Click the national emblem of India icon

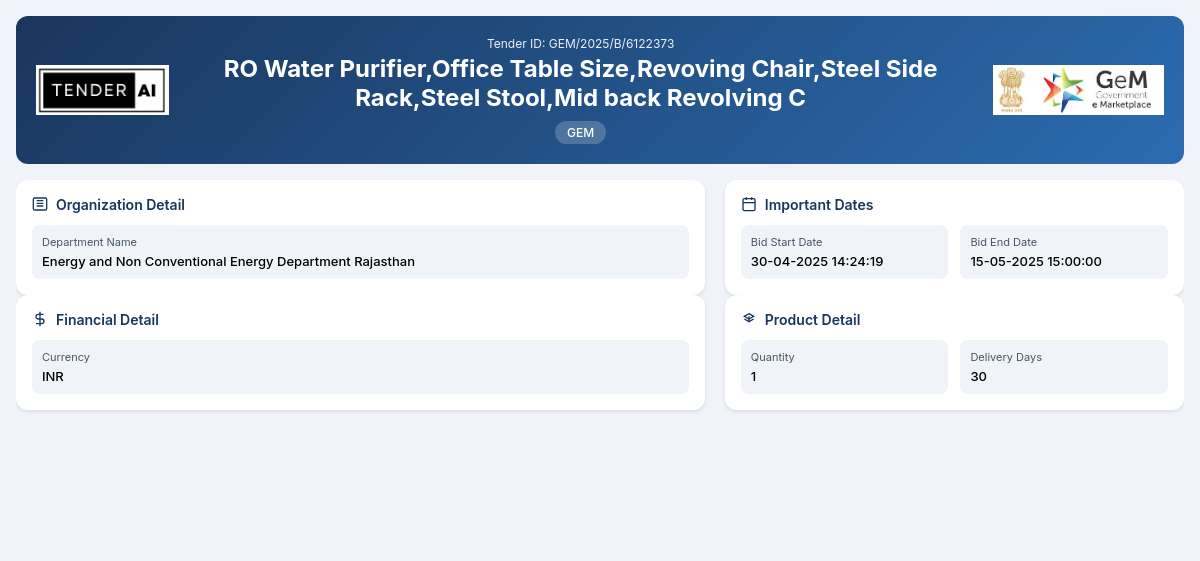[x=1013, y=90]
